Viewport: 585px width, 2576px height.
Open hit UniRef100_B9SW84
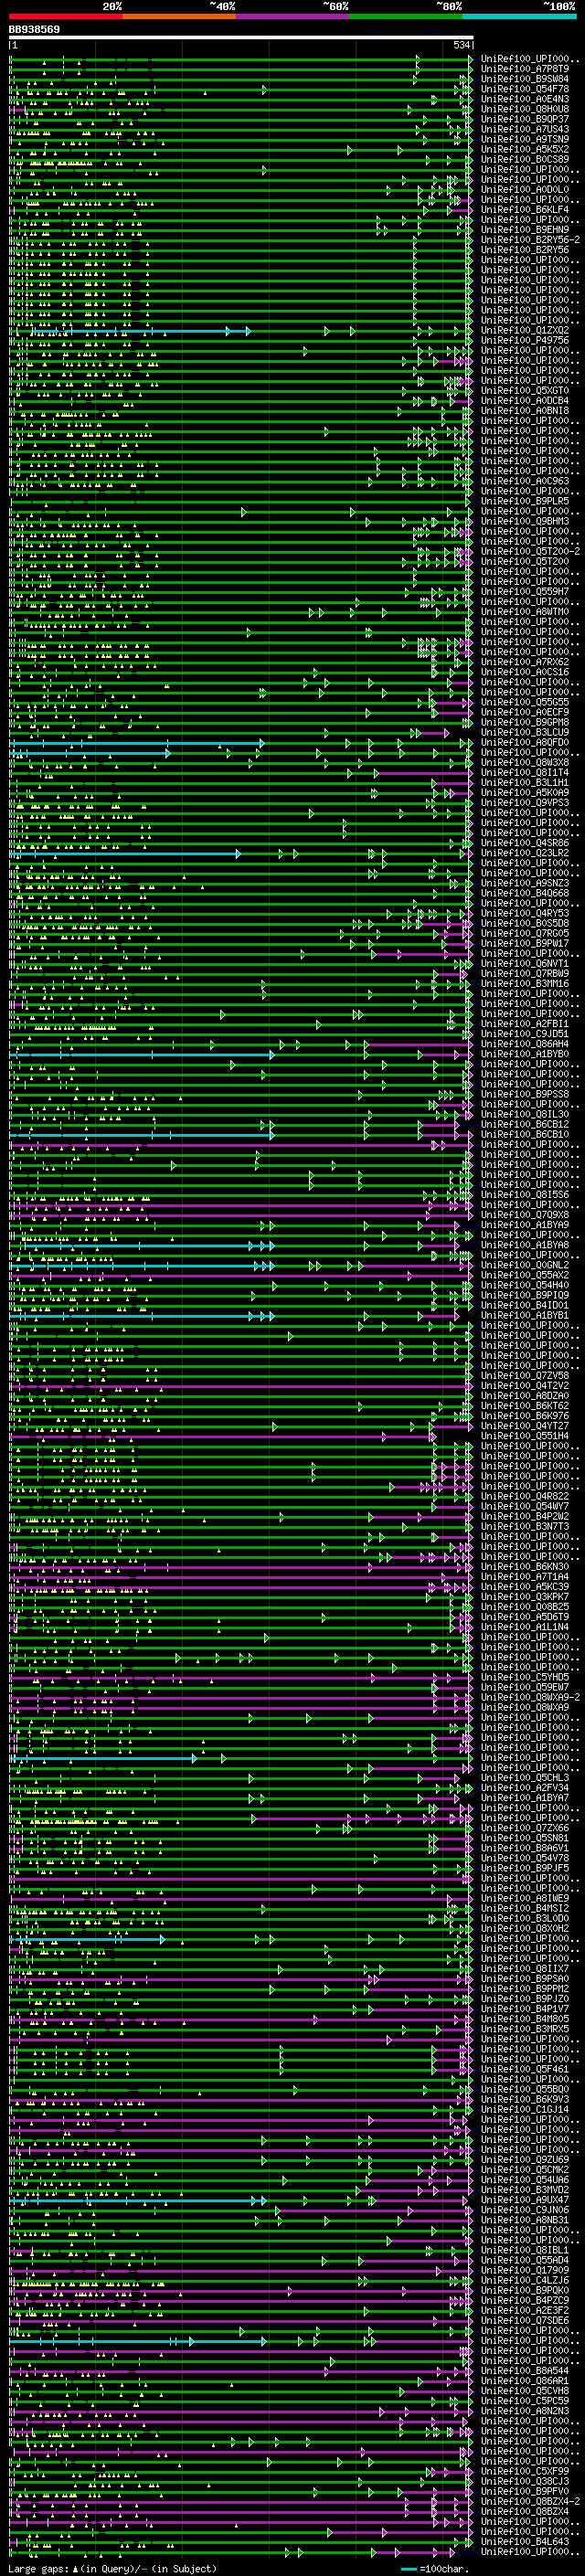tap(525, 79)
